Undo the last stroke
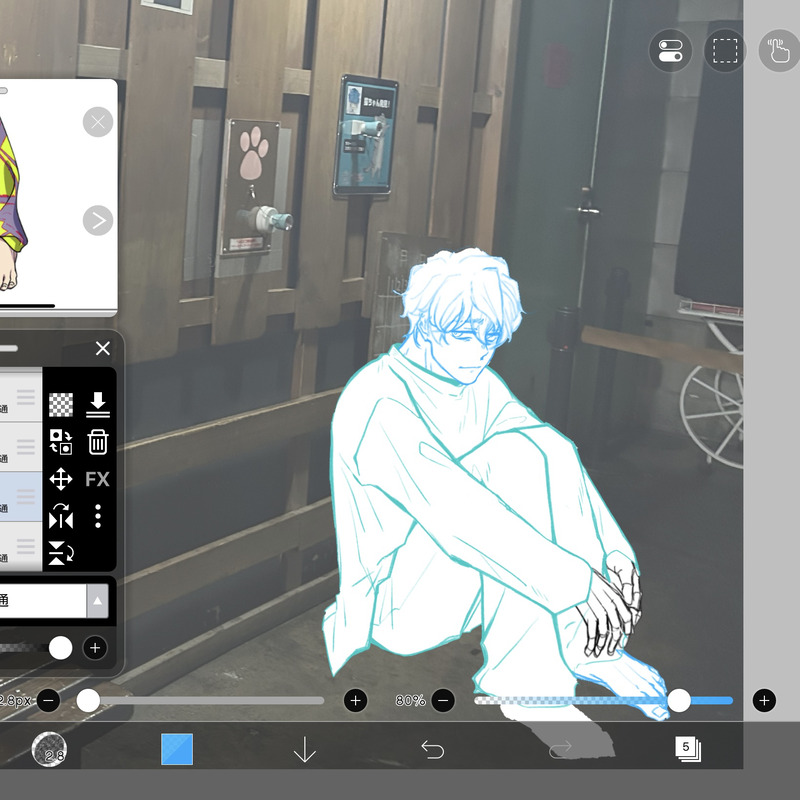800x800 pixels. click(x=432, y=749)
